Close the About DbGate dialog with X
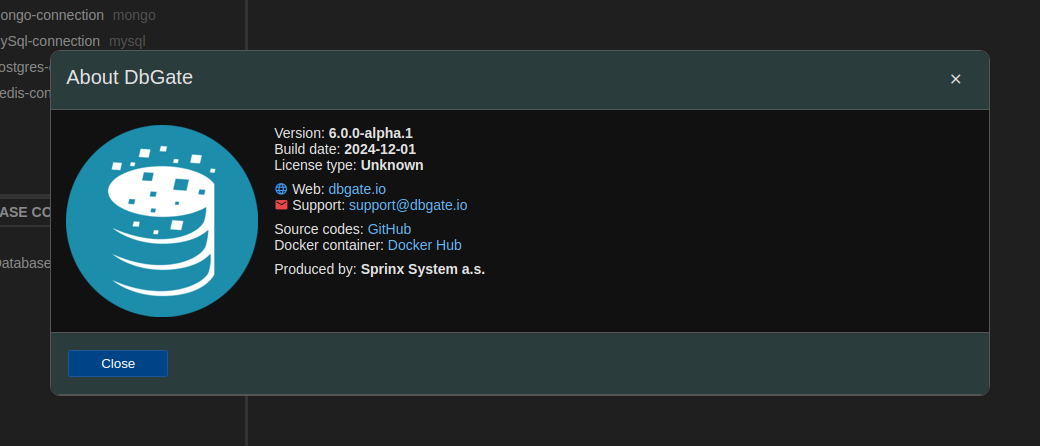Screen dimensions: 1040x446 click(x=955, y=79)
